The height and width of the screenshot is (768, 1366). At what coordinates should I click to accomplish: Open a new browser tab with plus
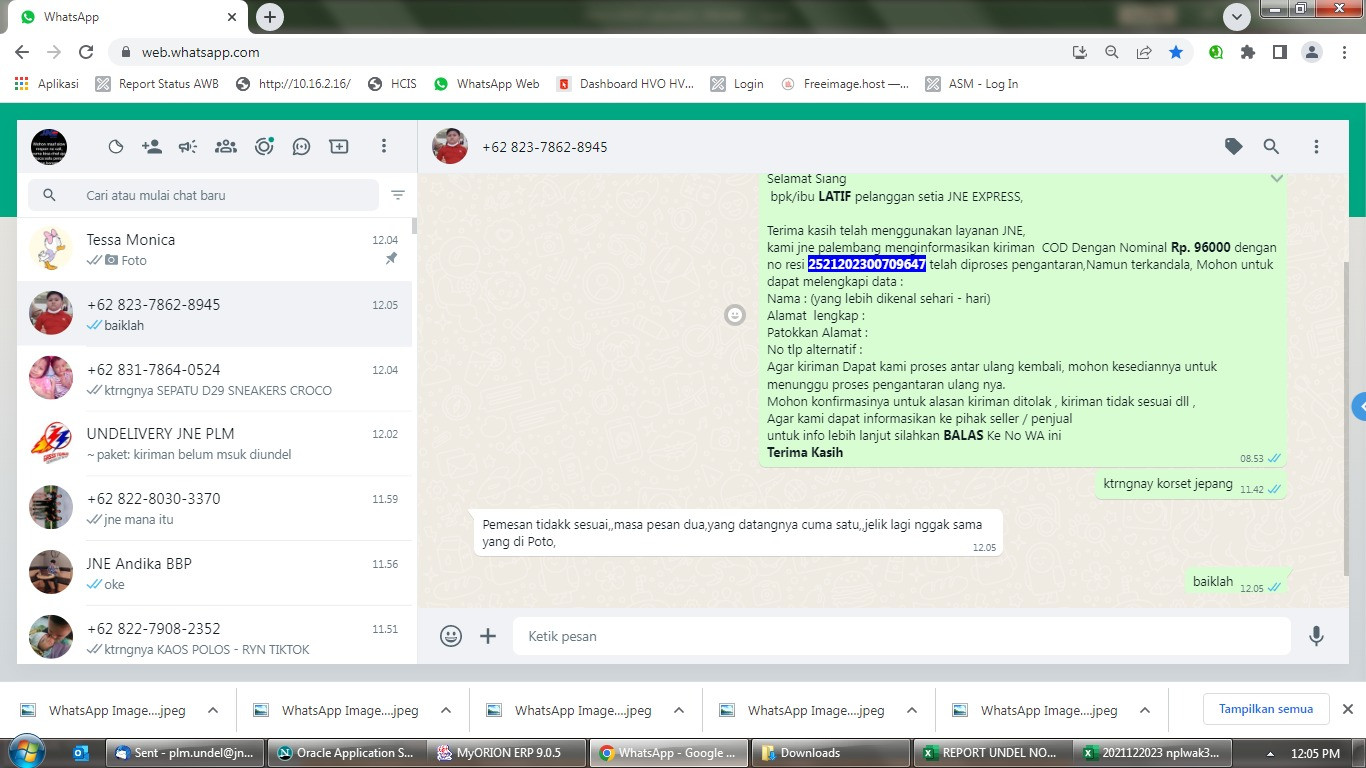coord(269,17)
